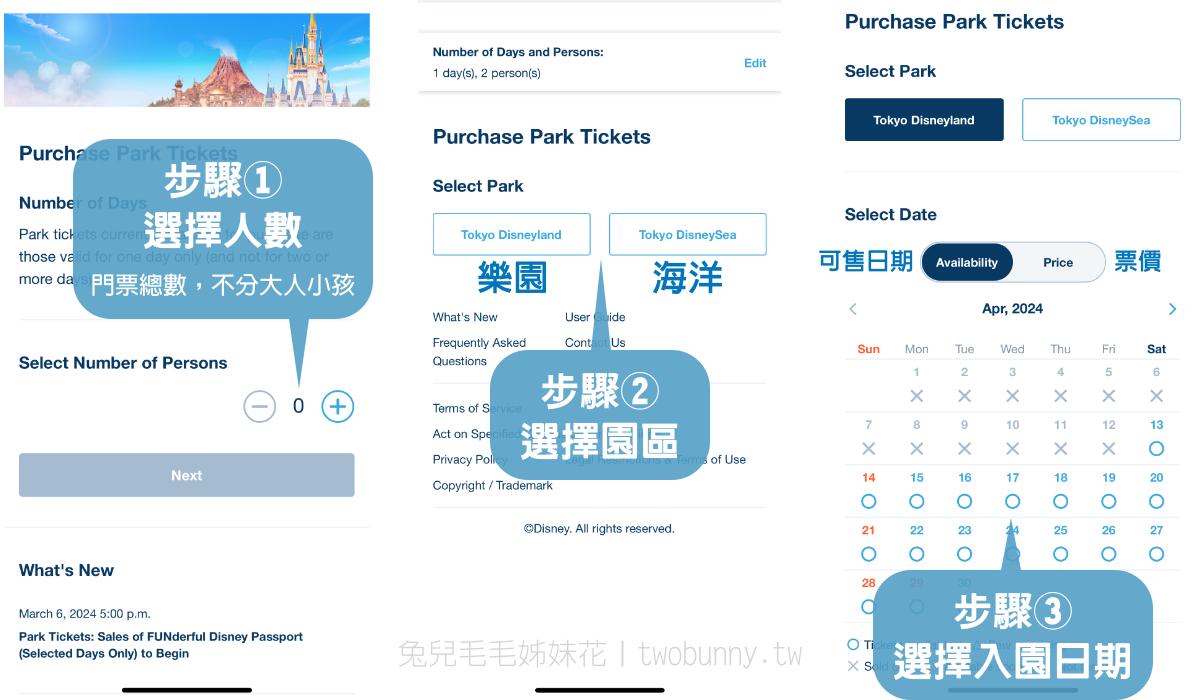Go to previous month with left chevron
The width and height of the screenshot is (1200, 700).
click(x=853, y=309)
